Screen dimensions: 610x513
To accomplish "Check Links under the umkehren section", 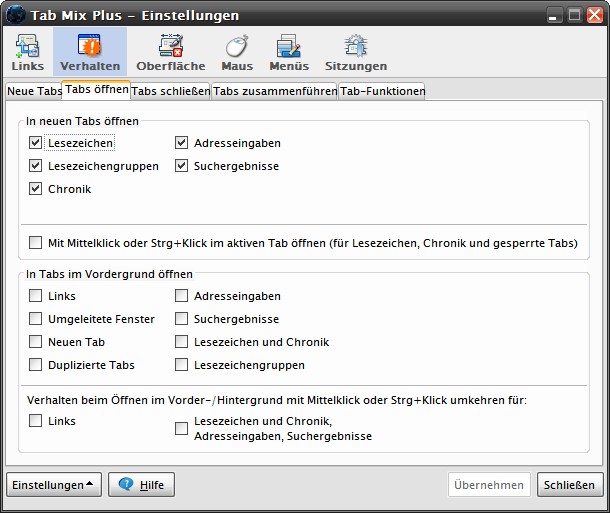I will (x=35, y=420).
